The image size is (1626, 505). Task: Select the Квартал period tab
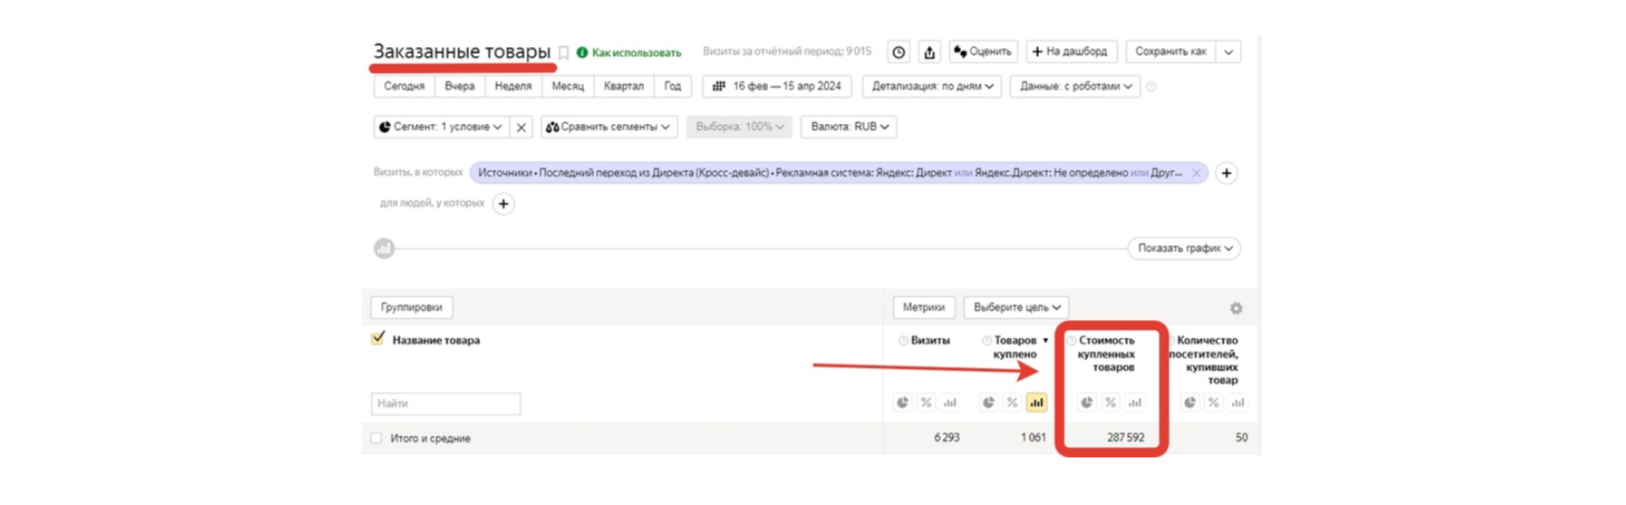pyautogui.click(x=624, y=86)
